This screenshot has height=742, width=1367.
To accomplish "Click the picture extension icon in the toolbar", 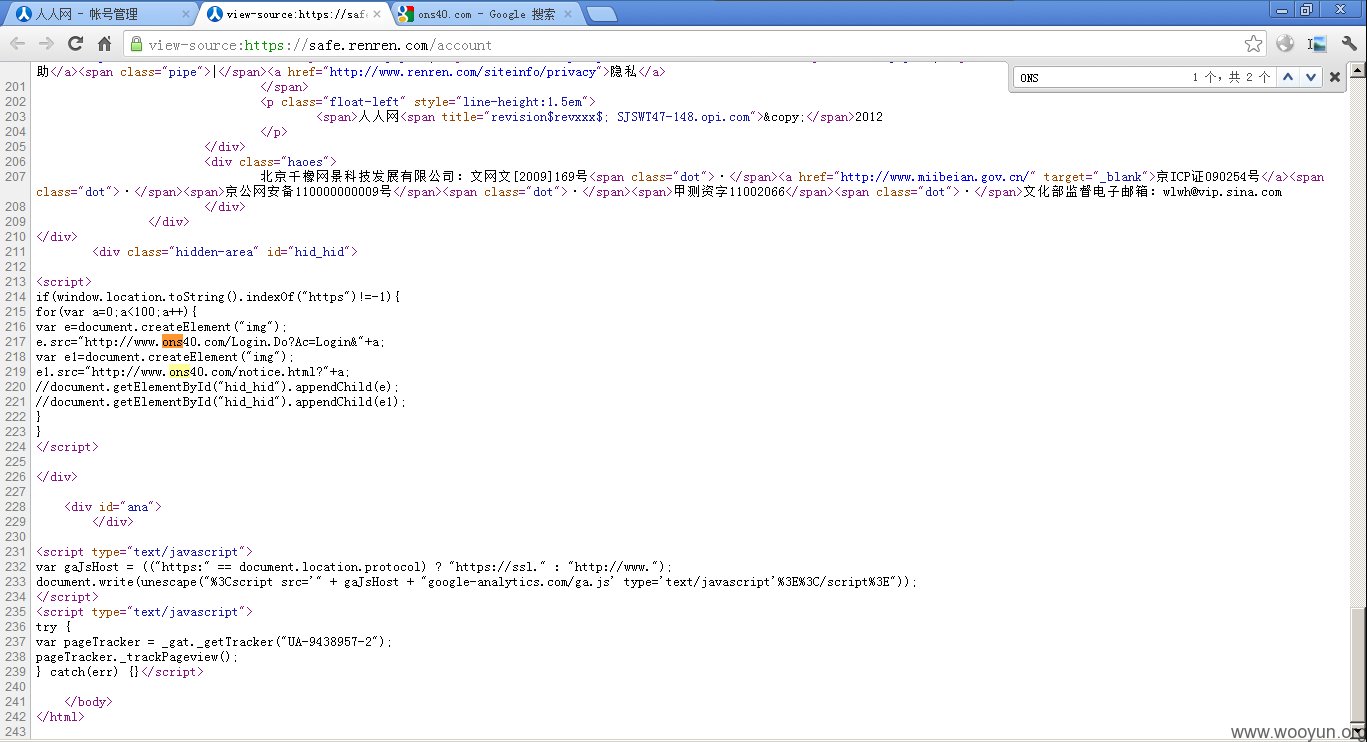I will click(x=1317, y=44).
